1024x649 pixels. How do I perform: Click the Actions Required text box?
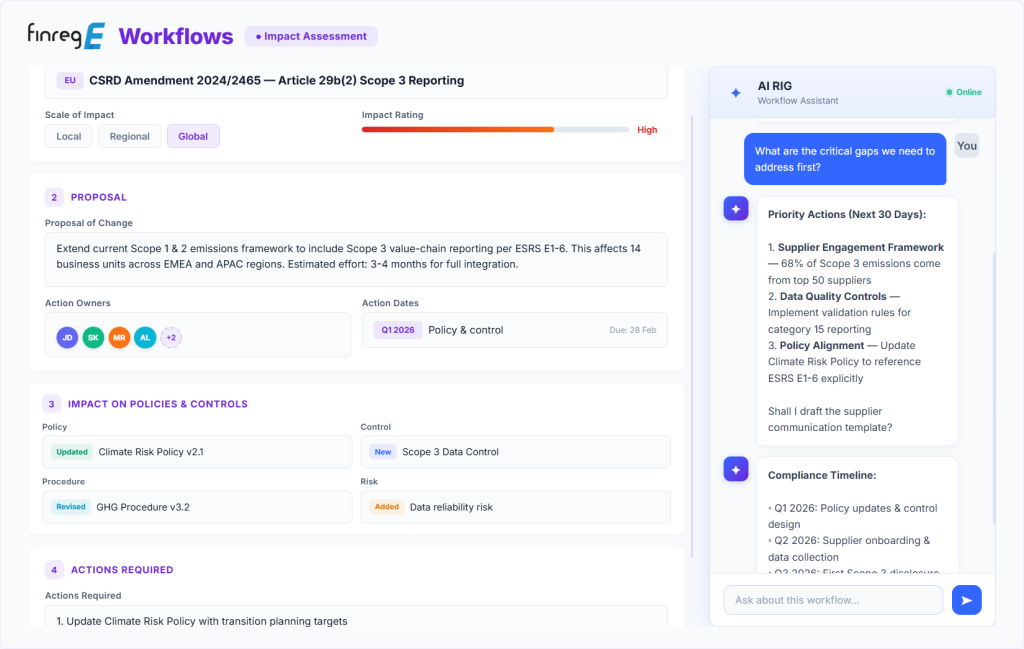click(x=356, y=616)
